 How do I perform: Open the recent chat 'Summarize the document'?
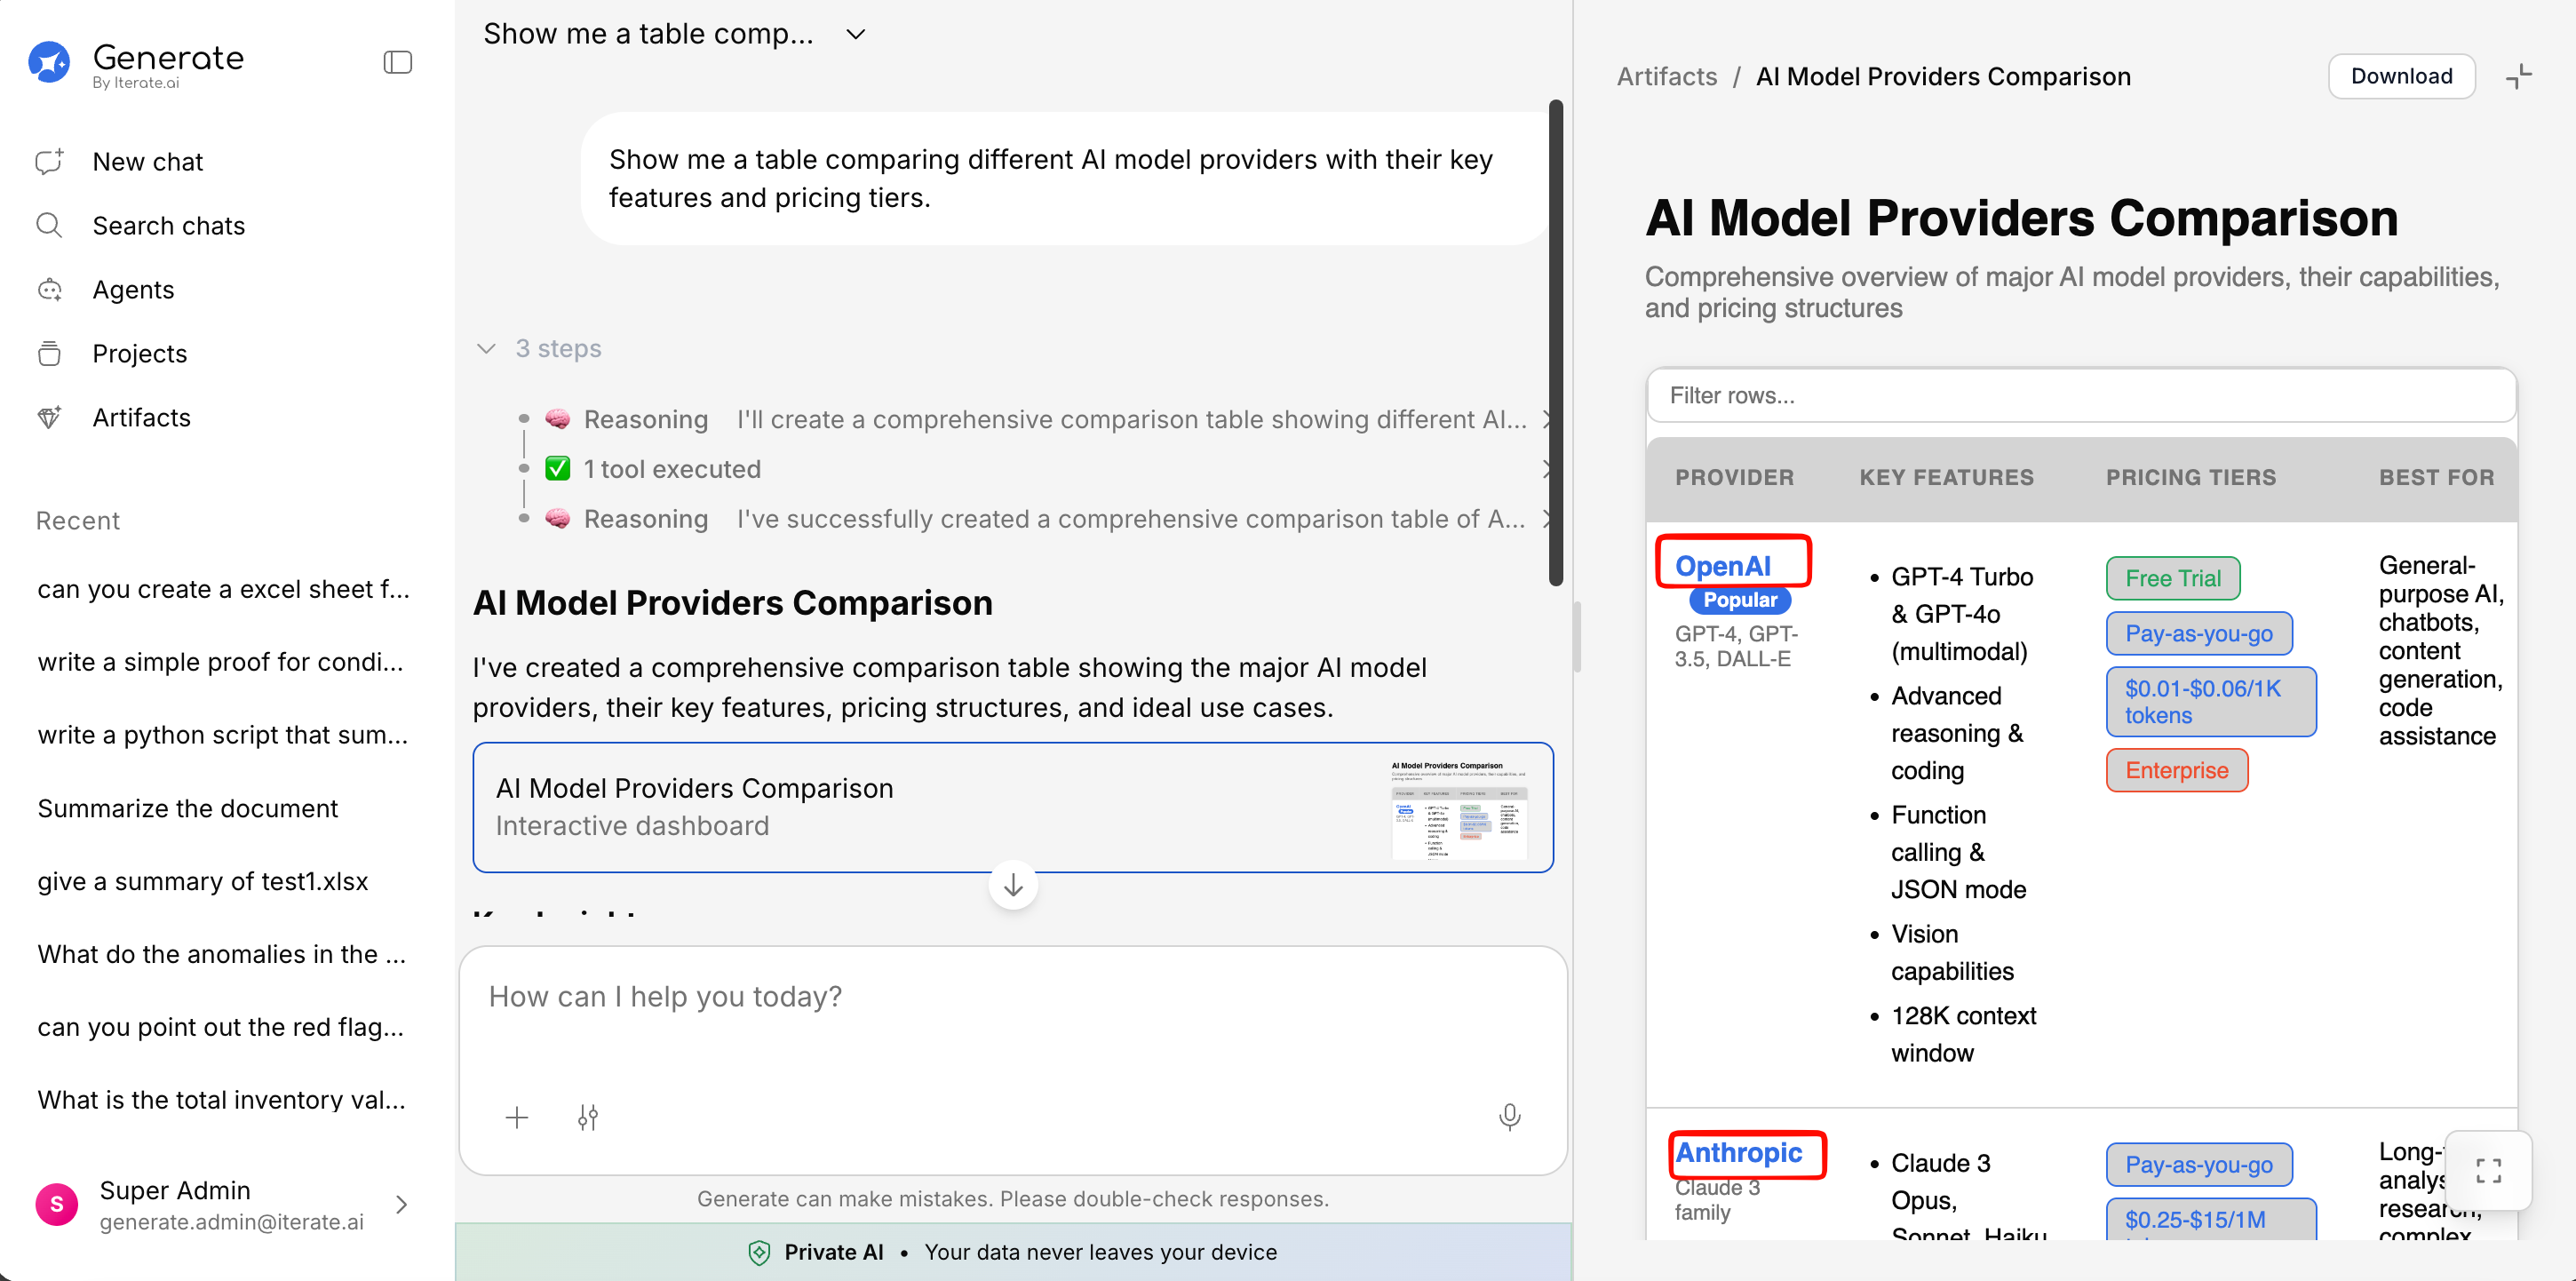click(188, 808)
